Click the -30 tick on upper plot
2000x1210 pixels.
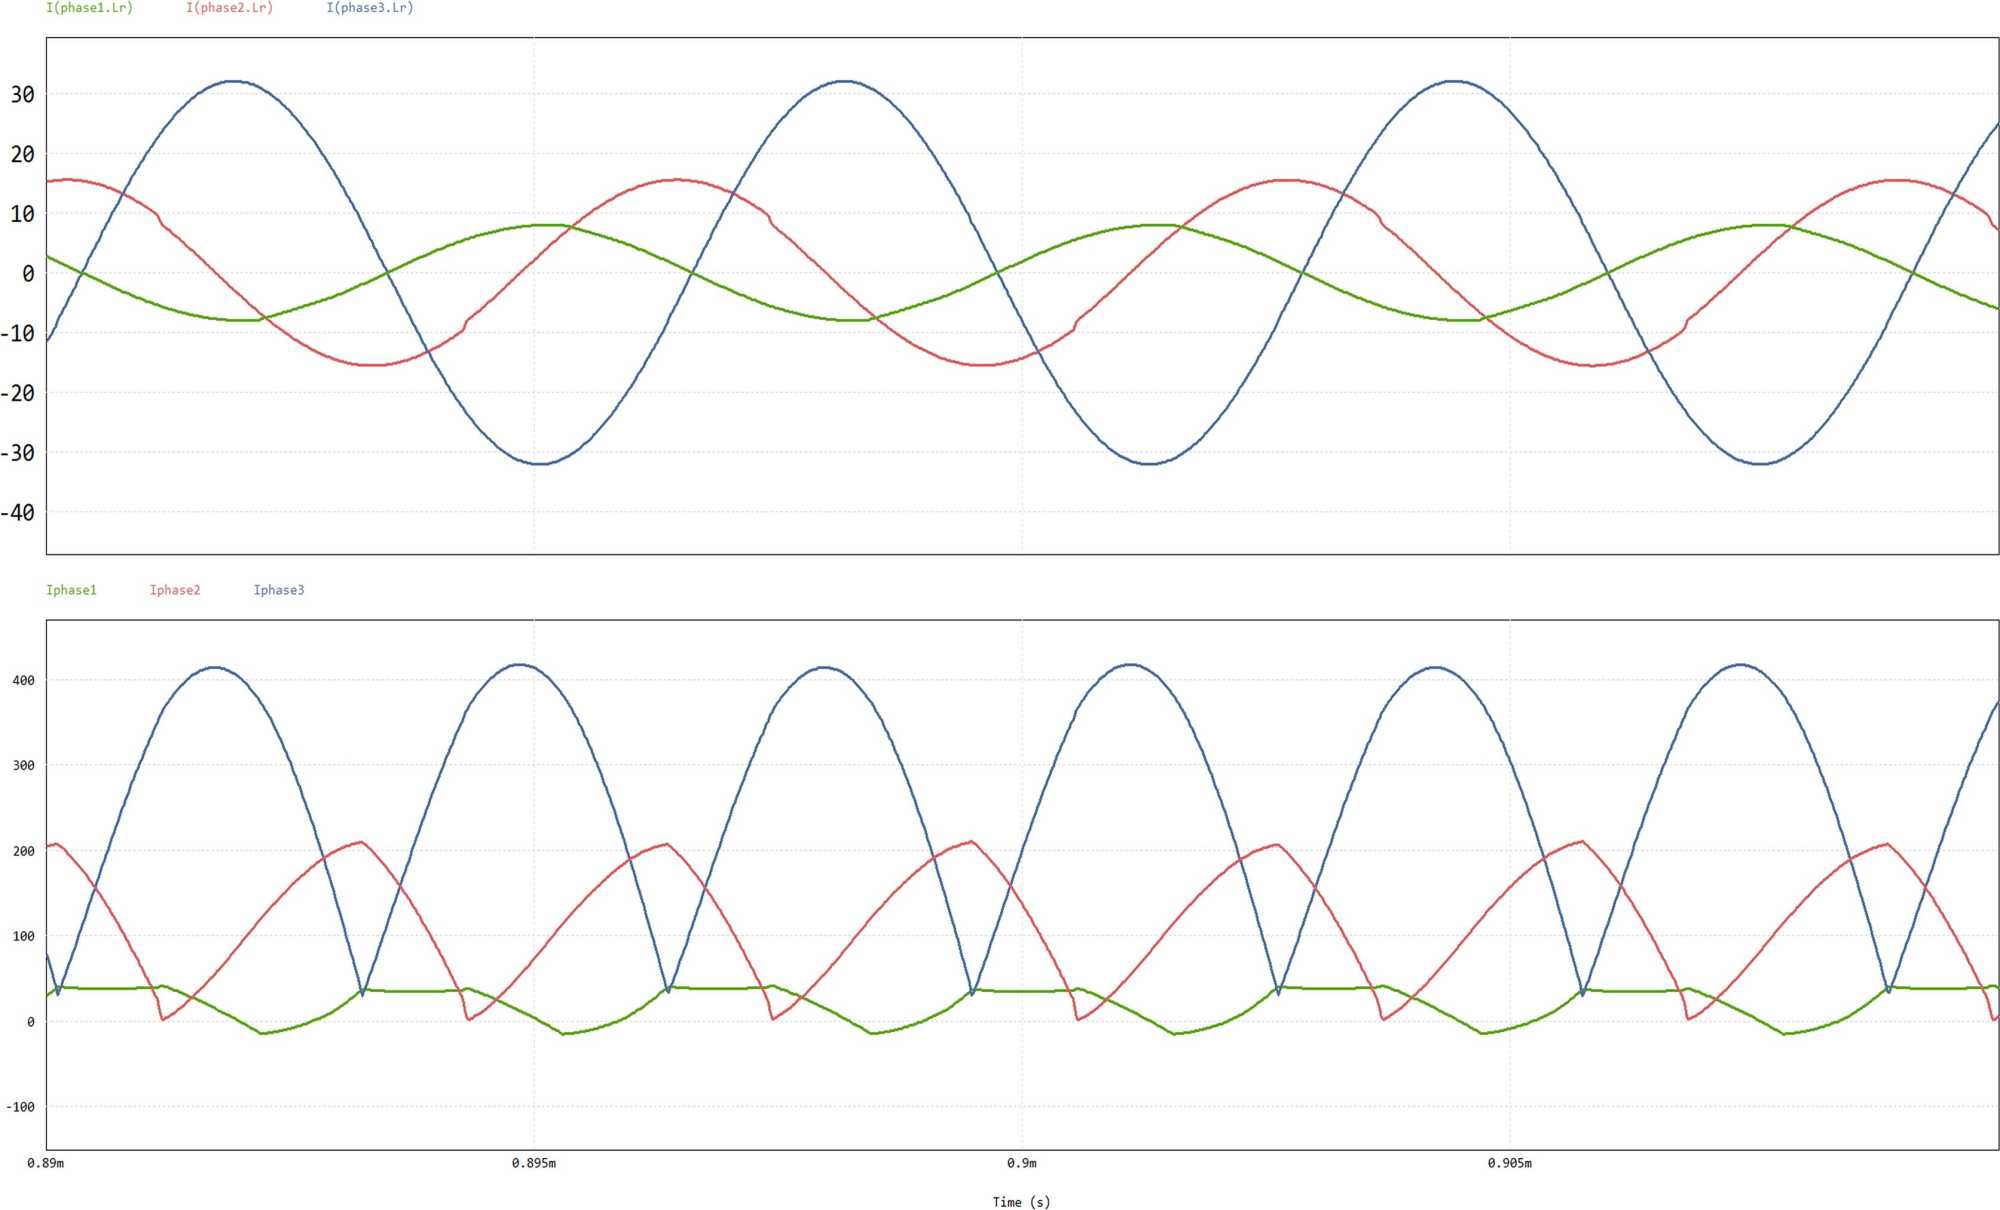tap(18, 453)
